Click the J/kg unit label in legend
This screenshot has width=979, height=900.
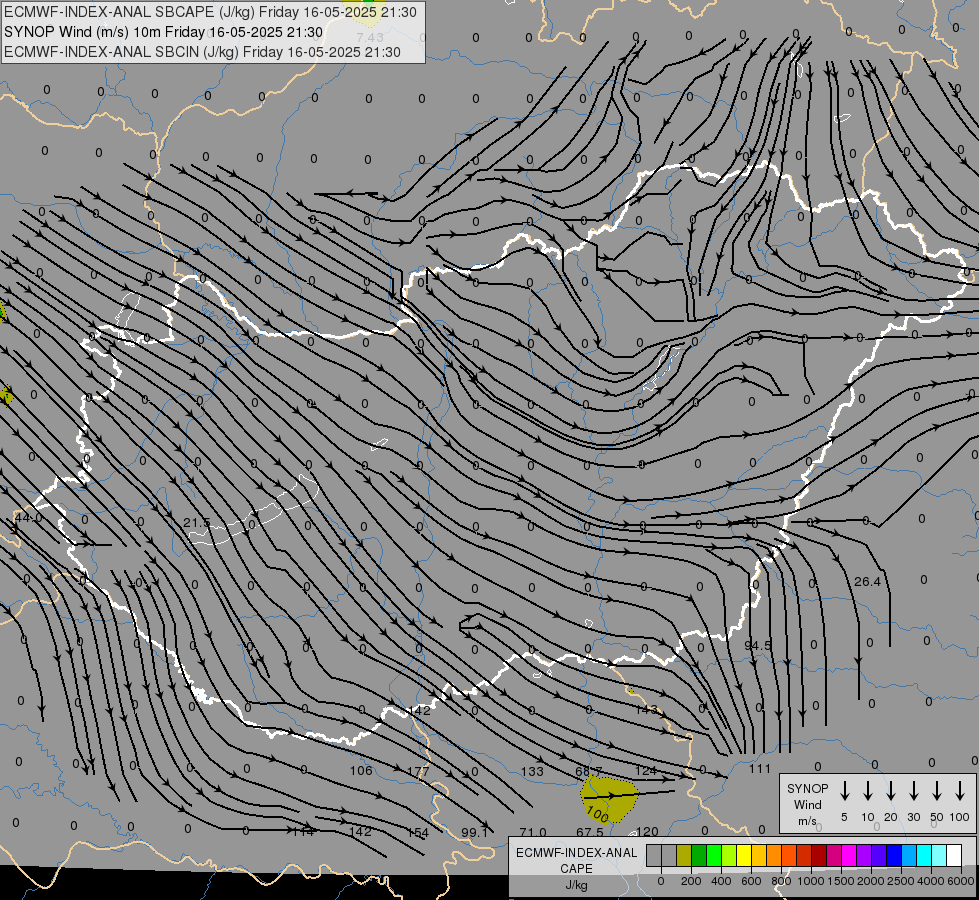pyautogui.click(x=576, y=885)
